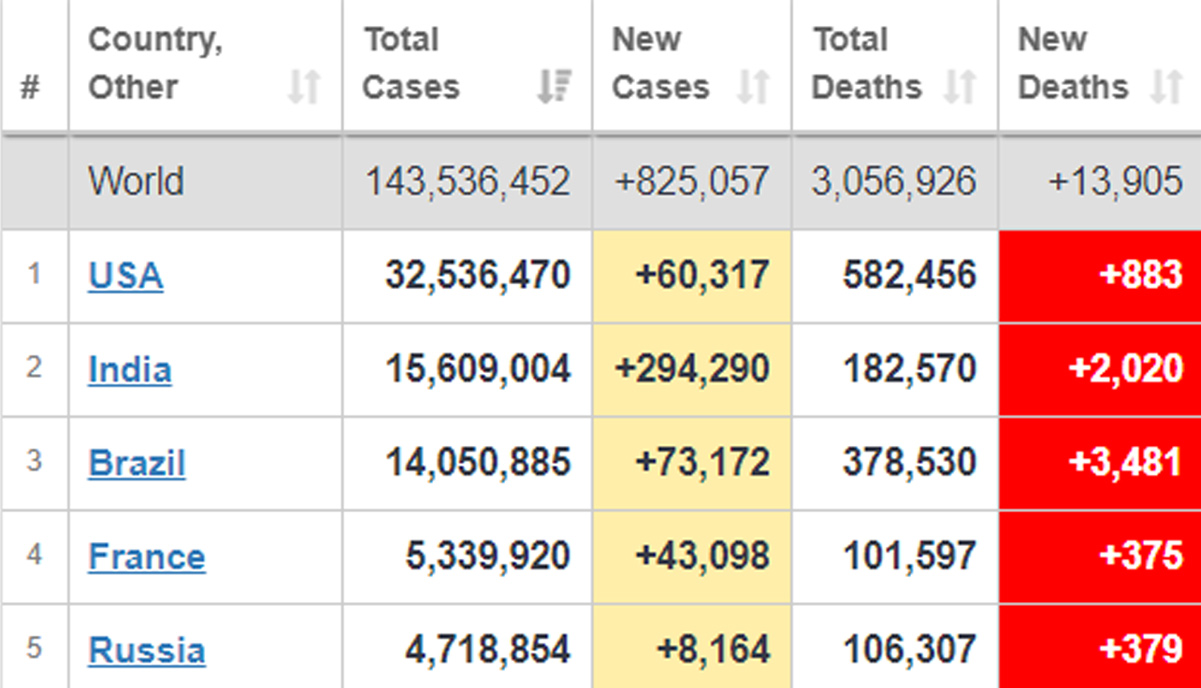Open the Russia country link

coord(147,650)
